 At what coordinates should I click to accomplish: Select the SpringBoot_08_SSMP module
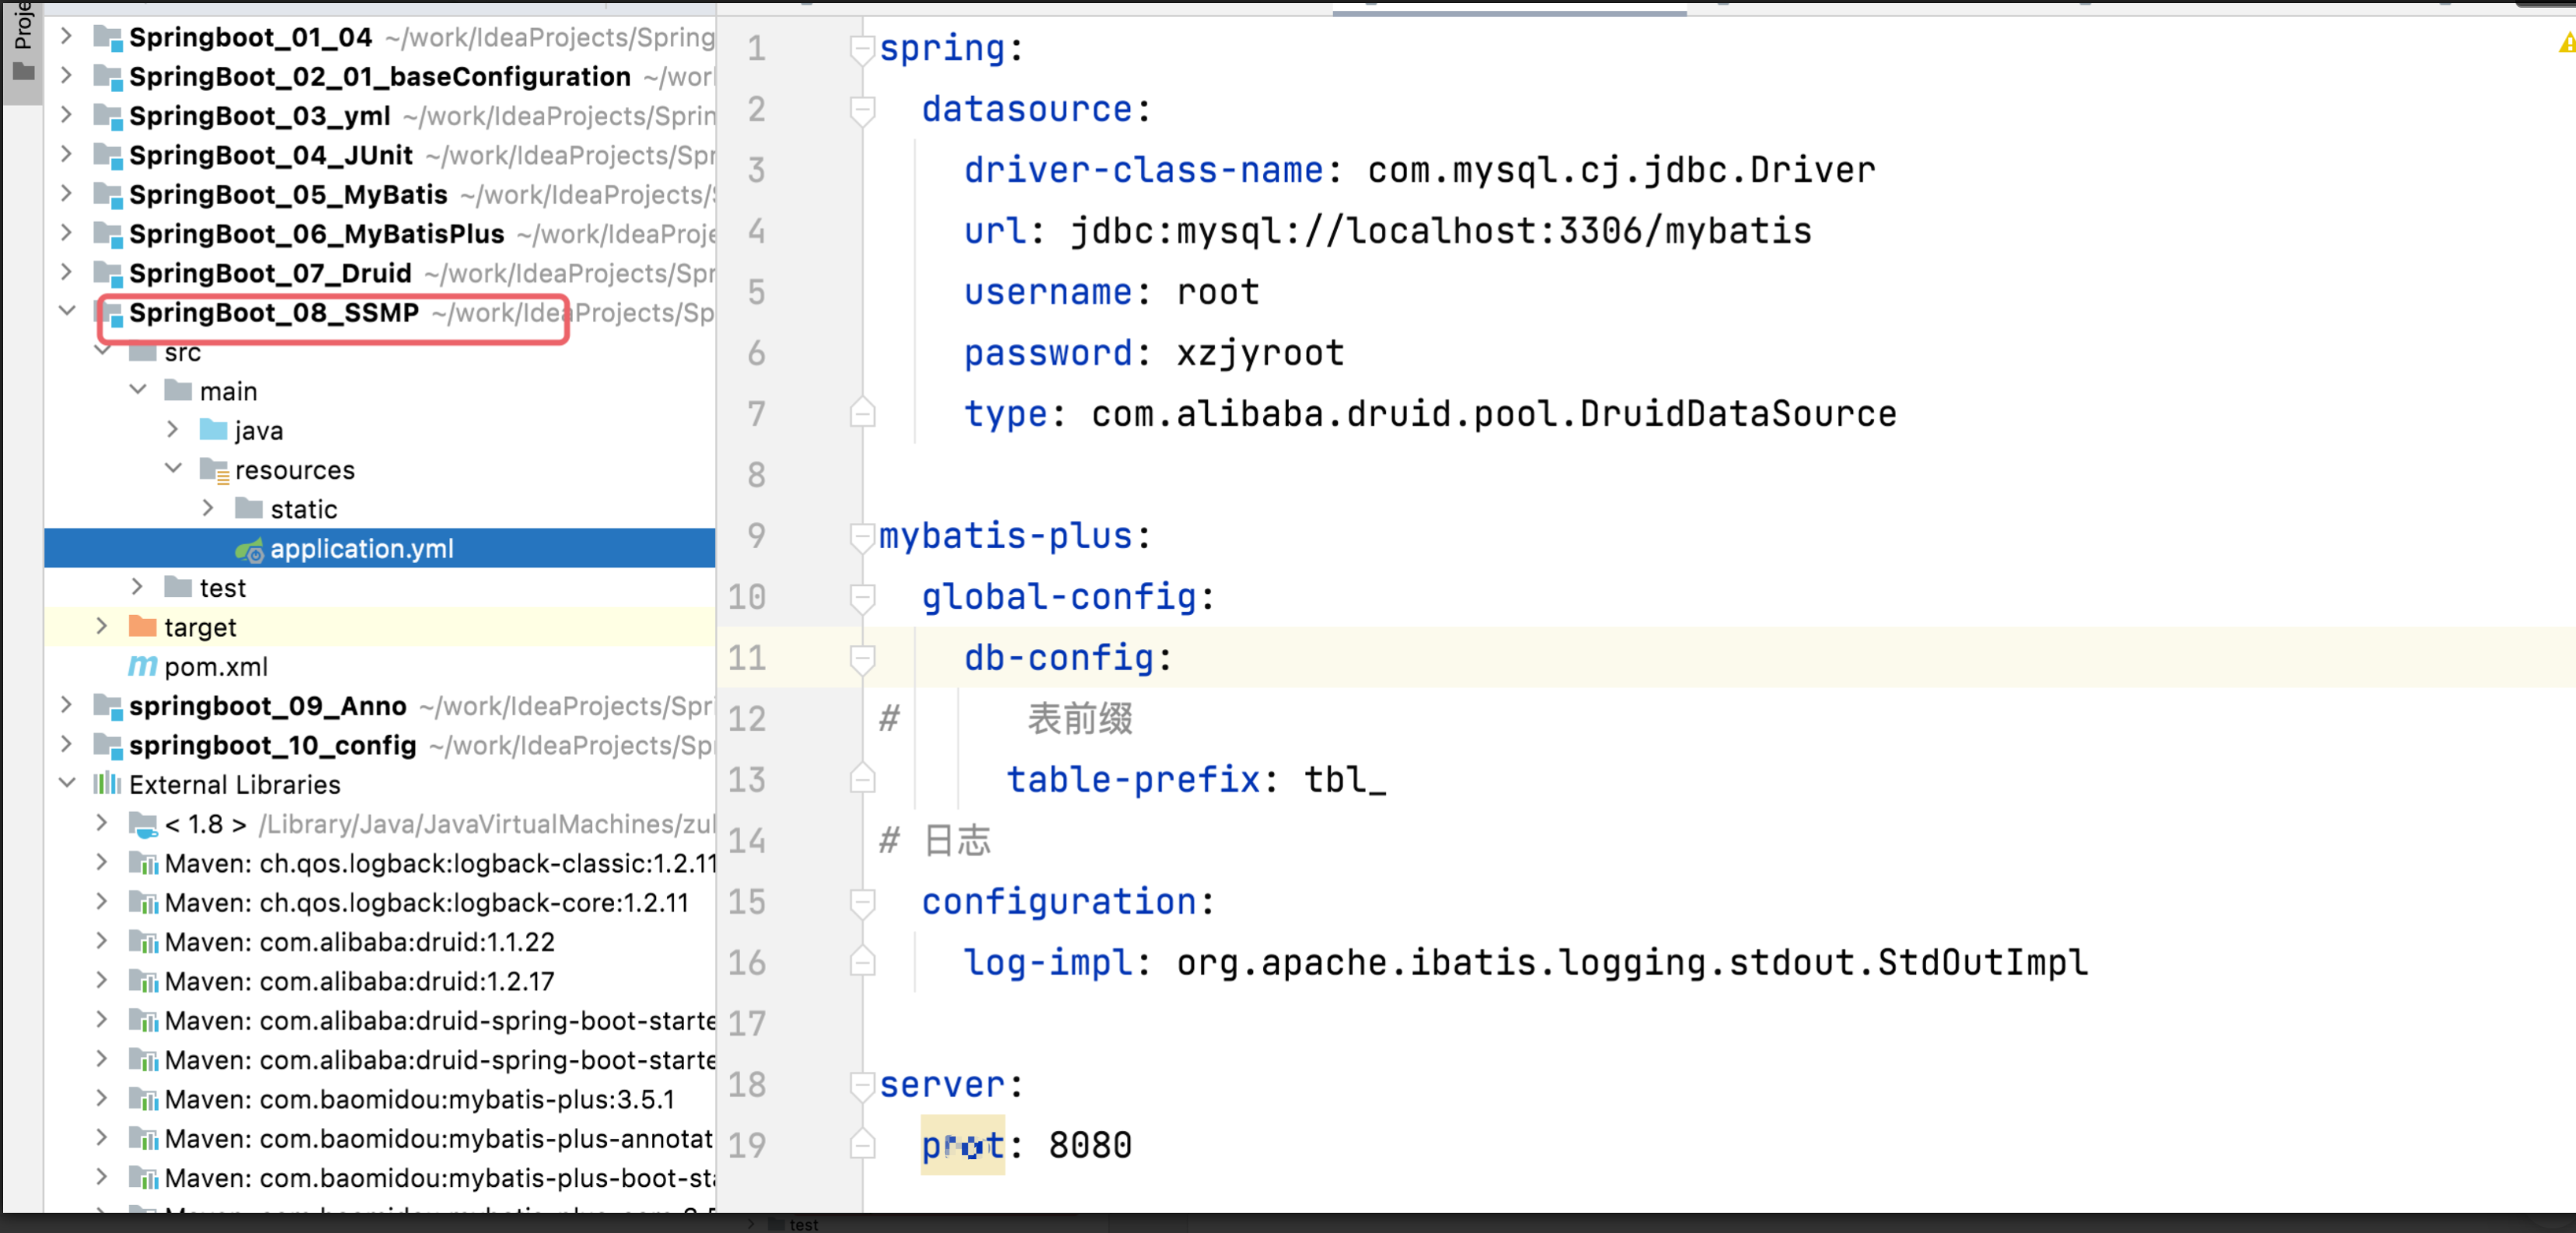point(273,313)
